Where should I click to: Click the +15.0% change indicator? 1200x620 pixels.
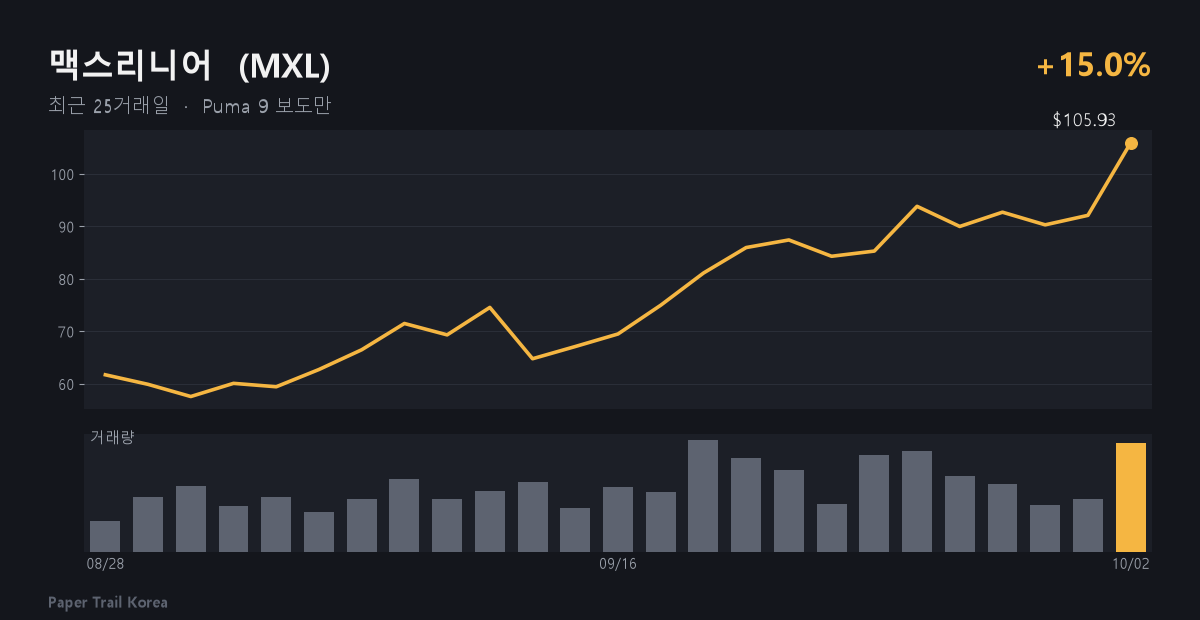click(1094, 66)
